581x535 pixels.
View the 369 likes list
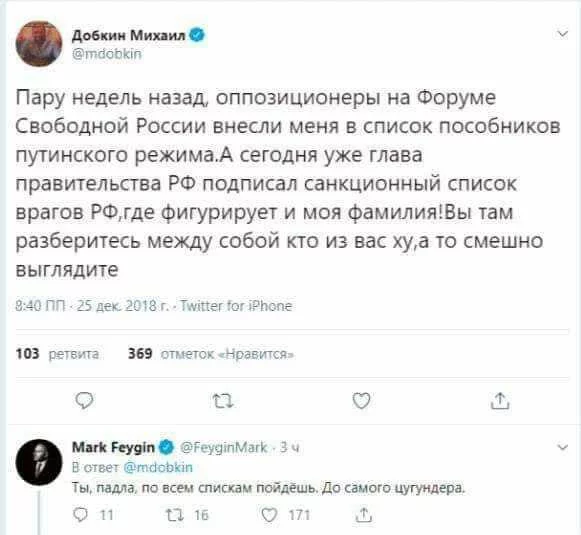(211, 354)
